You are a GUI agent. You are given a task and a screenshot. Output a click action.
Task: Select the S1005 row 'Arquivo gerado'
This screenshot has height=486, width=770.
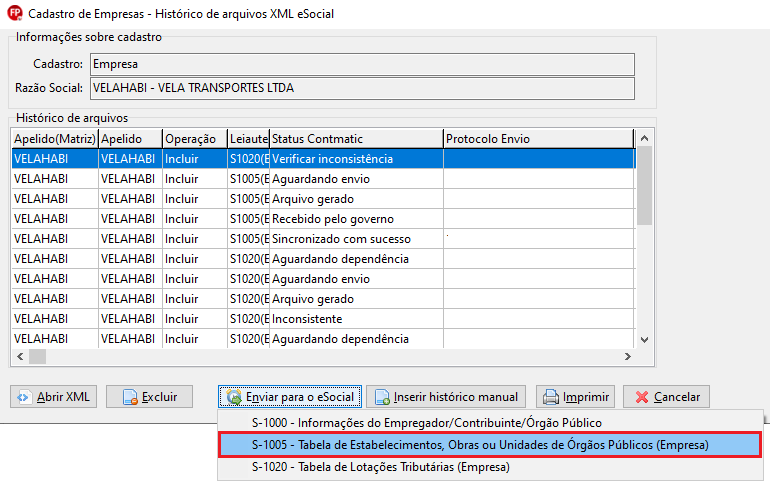coord(324,199)
